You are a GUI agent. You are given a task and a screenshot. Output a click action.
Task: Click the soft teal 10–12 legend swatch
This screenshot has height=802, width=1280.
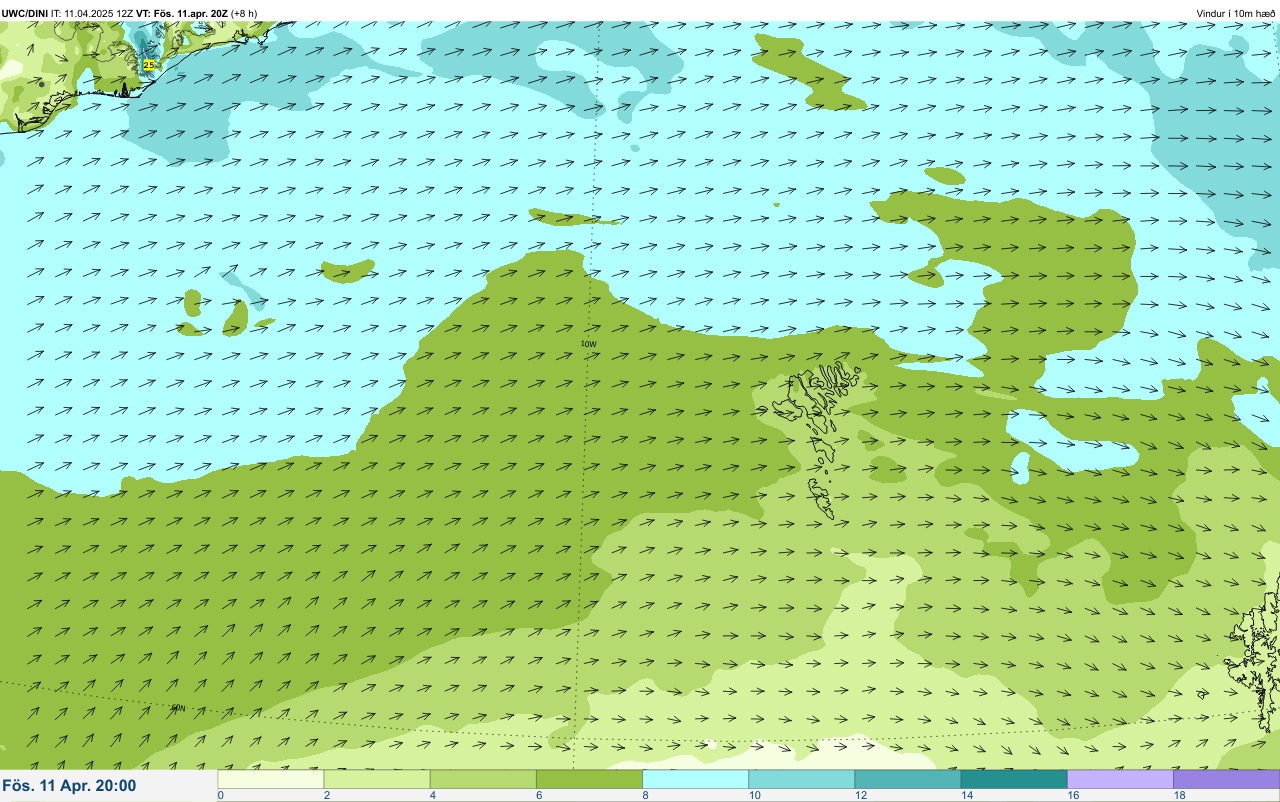(801, 779)
